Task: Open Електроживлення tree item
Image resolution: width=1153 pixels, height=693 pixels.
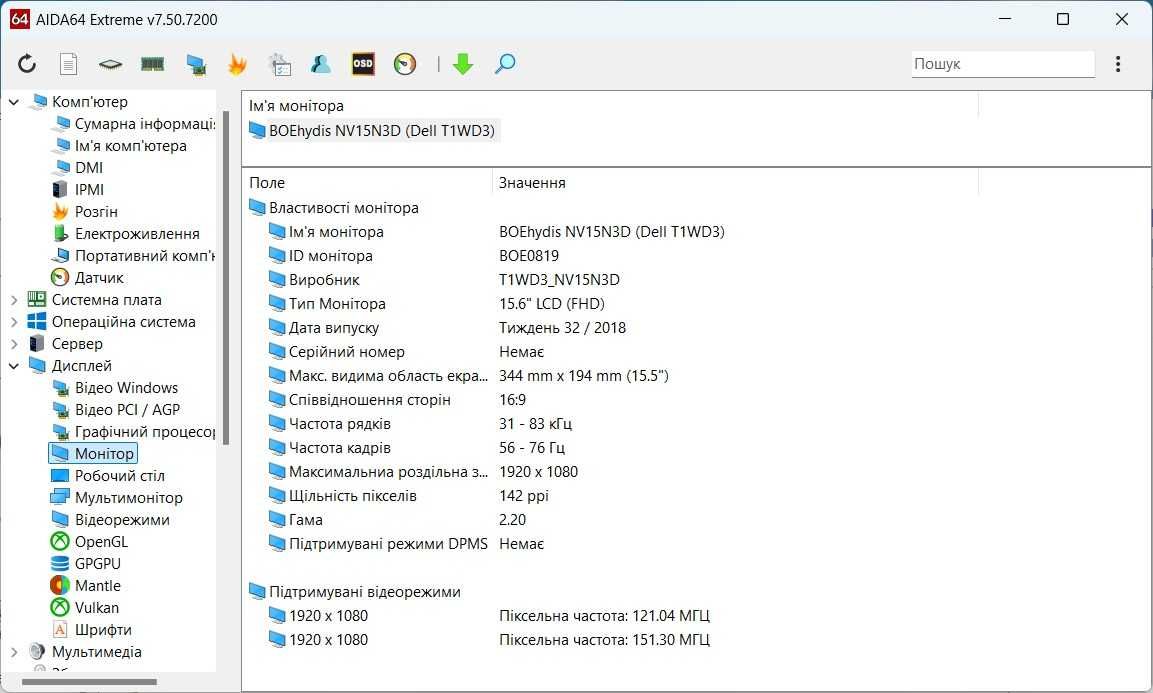Action: [126, 234]
